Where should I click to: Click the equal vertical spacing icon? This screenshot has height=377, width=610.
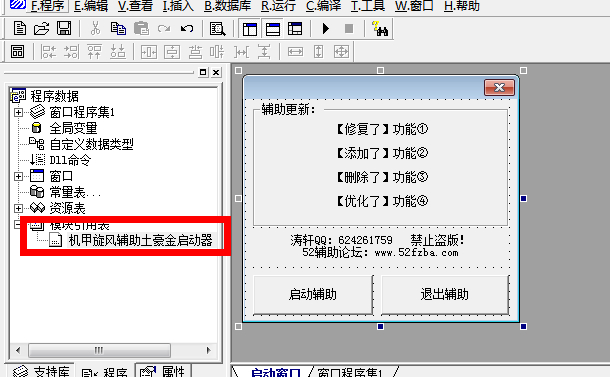click(x=264, y=51)
